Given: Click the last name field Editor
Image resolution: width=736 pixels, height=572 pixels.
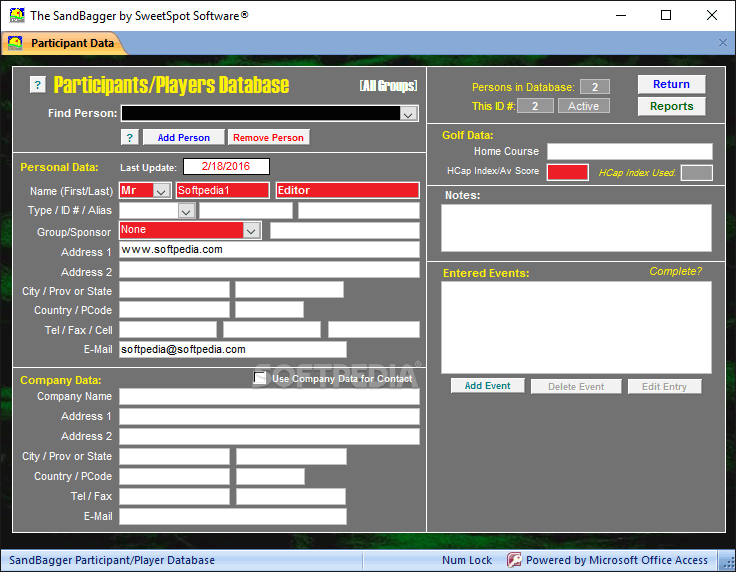Looking at the screenshot, I should click(347, 191).
